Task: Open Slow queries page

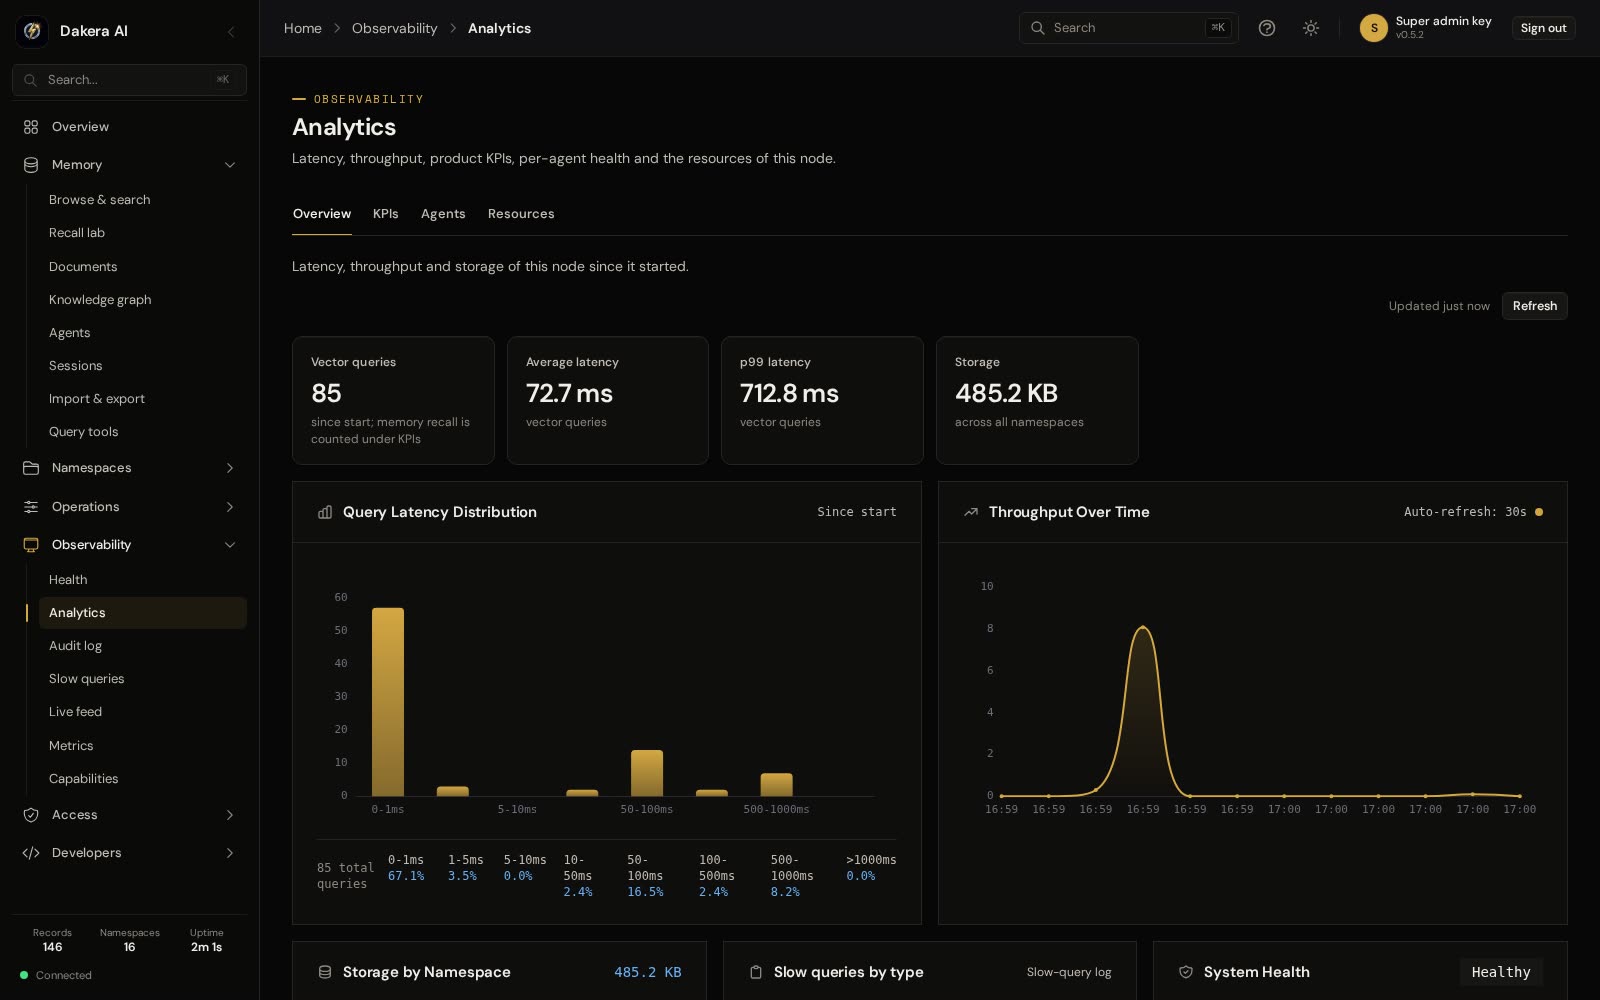Action: [x=143, y=679]
